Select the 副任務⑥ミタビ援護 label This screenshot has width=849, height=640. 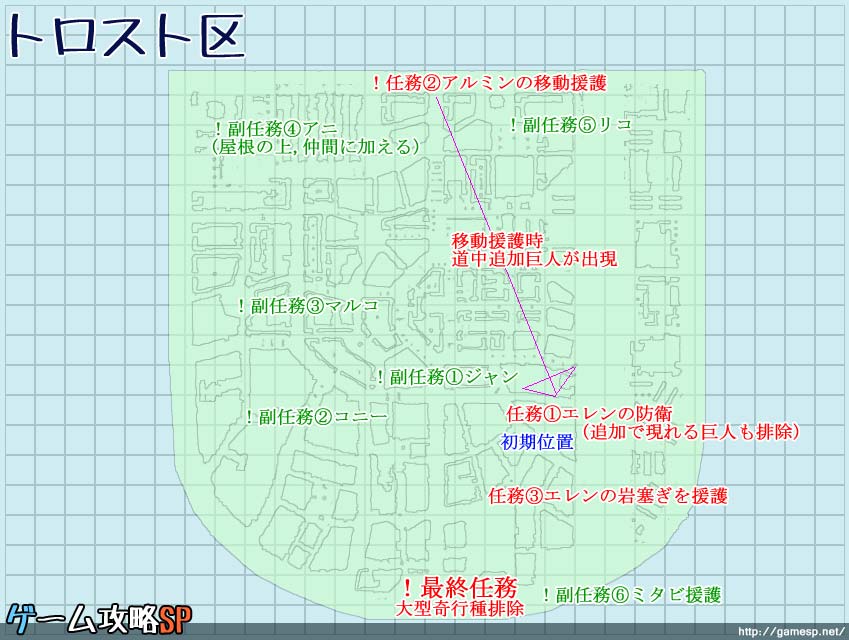point(632,595)
